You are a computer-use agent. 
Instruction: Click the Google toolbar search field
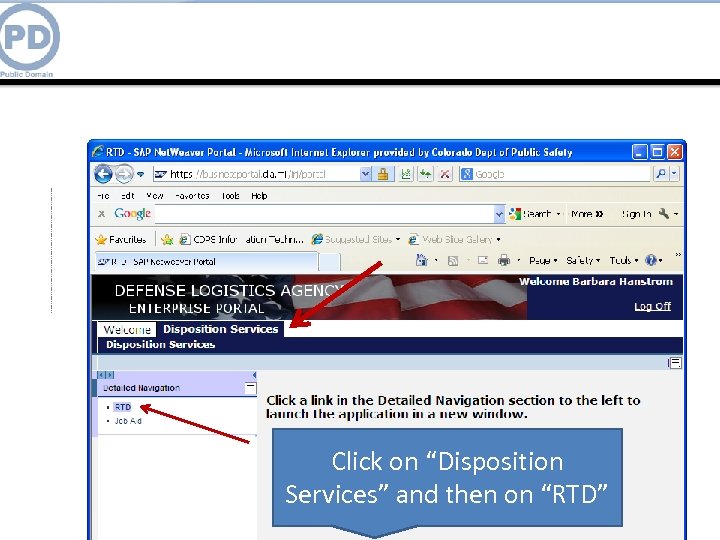tap(324, 214)
